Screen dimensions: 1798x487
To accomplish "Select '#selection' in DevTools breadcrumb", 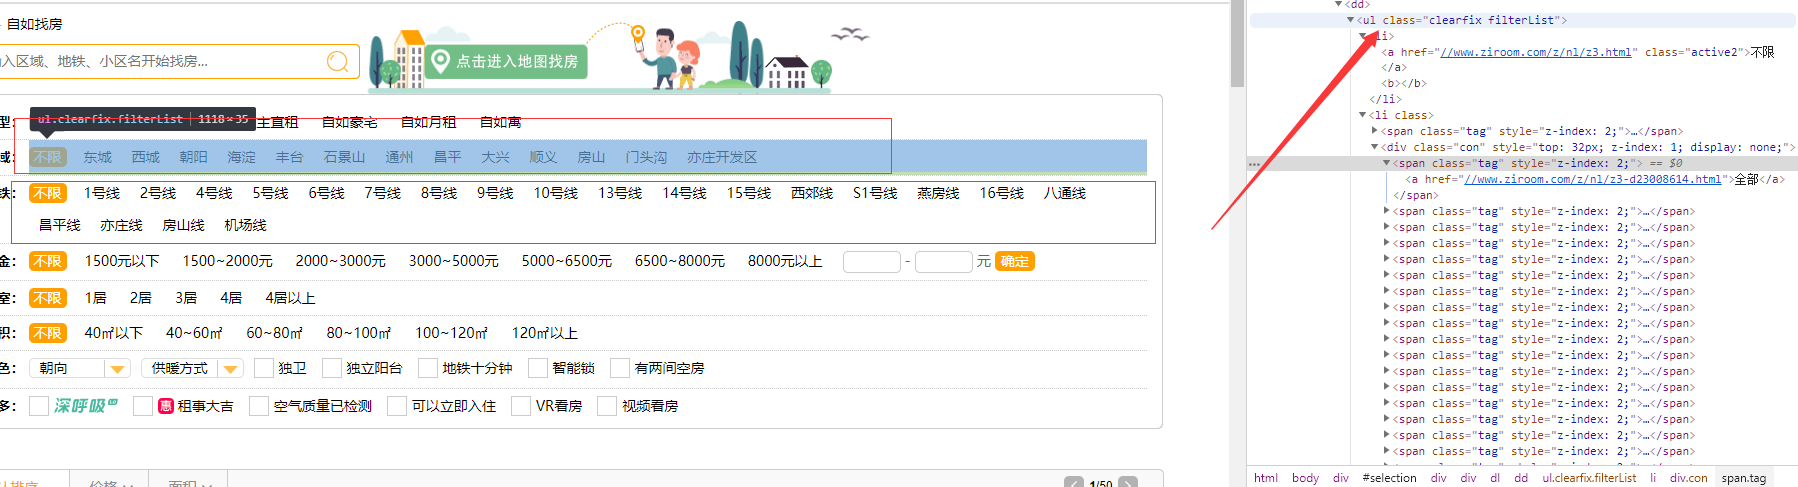I will 1389,478.
